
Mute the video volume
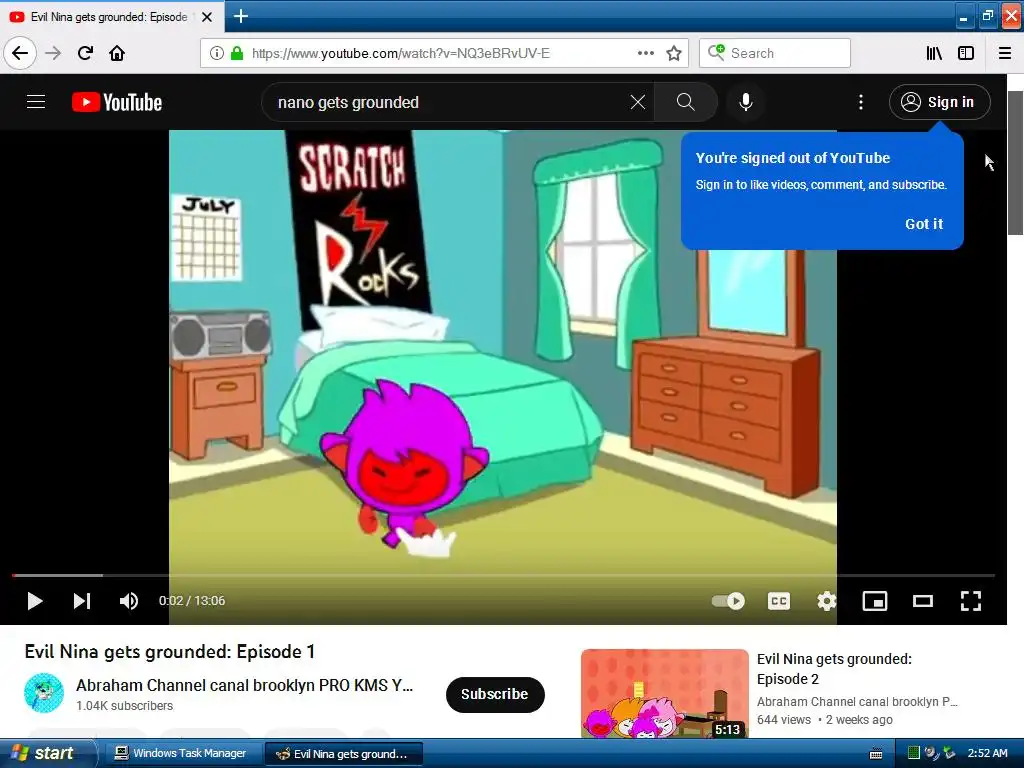(x=129, y=601)
